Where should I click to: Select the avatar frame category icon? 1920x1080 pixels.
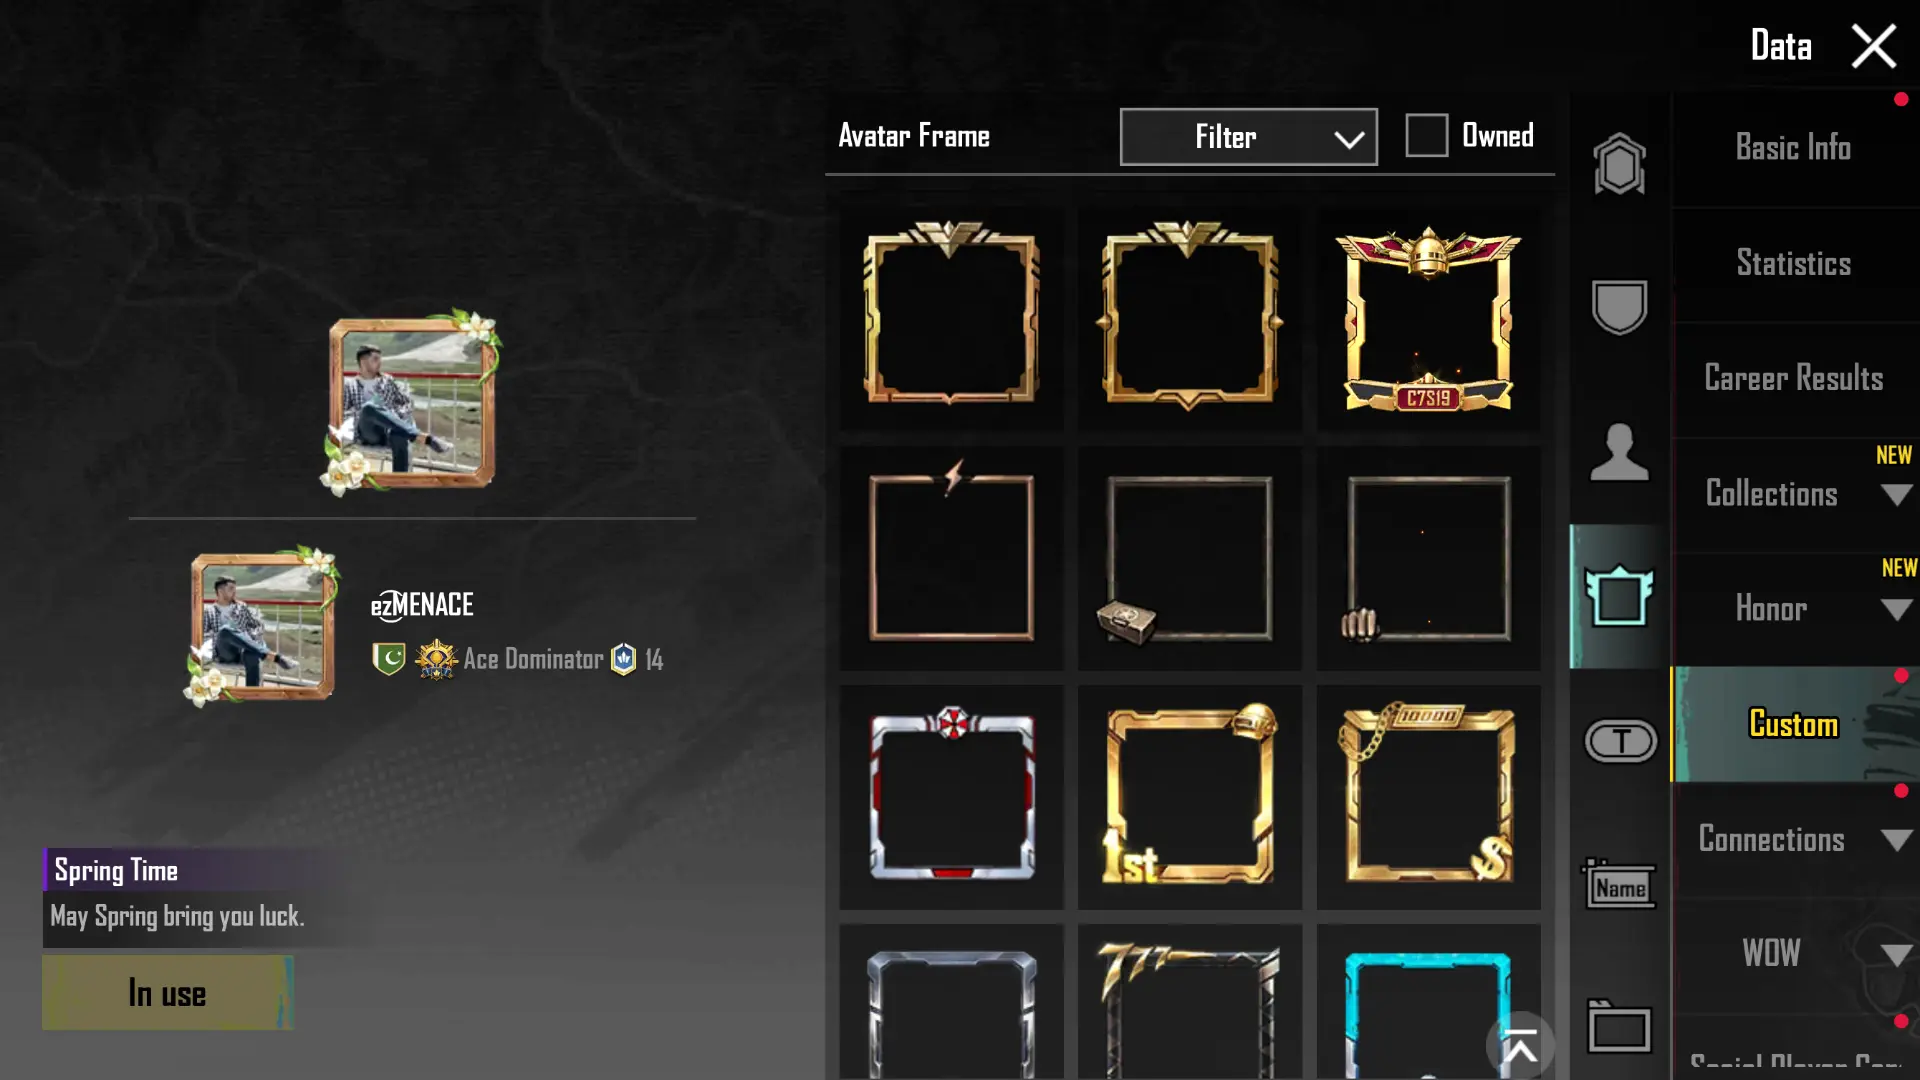[x=1619, y=596]
